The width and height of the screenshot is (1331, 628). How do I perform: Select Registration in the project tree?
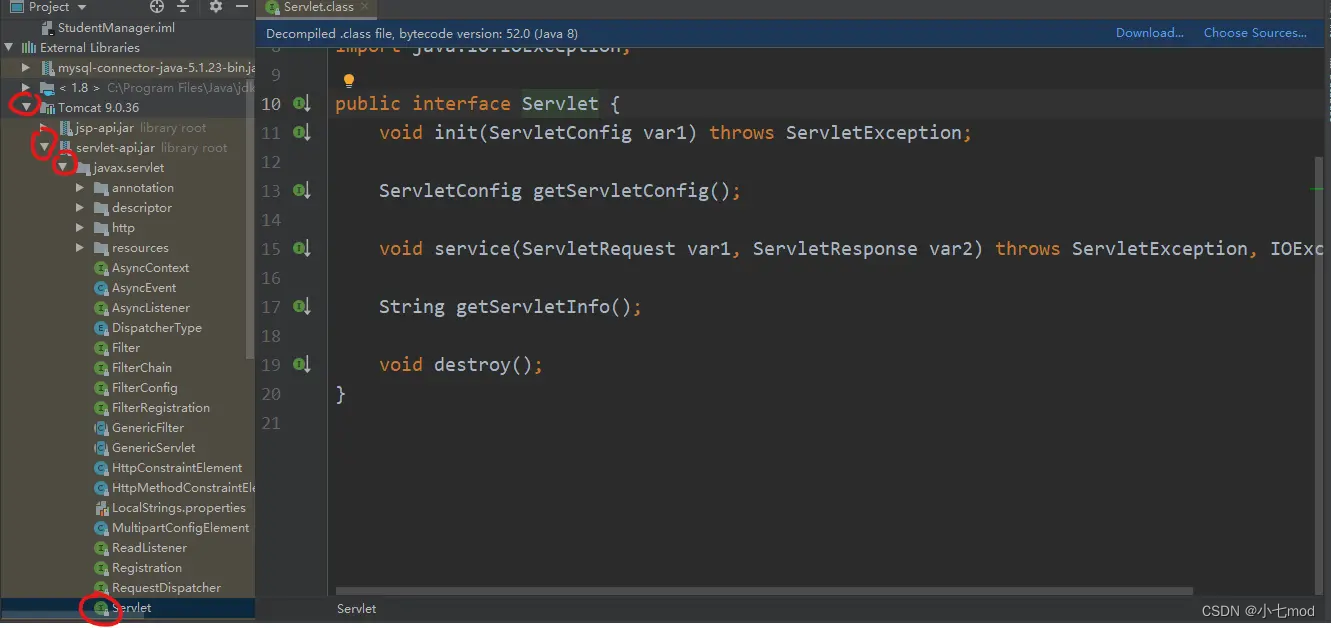128,568
